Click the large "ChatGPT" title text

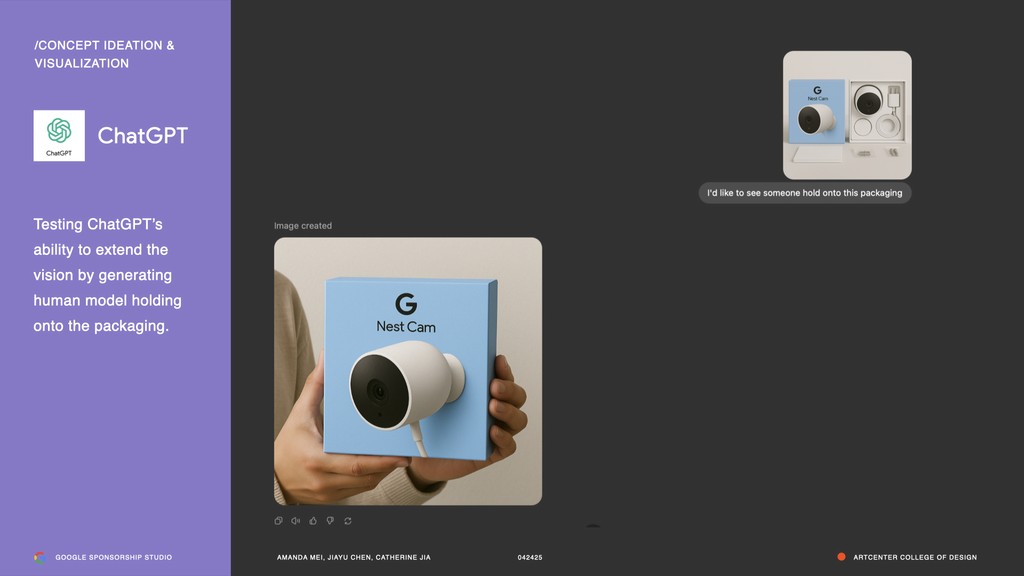coord(143,135)
